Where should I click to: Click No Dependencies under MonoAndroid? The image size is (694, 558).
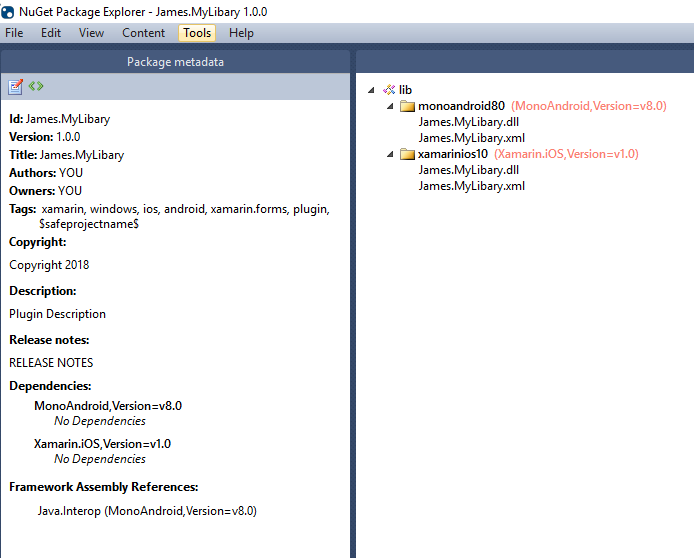pyautogui.click(x=100, y=420)
